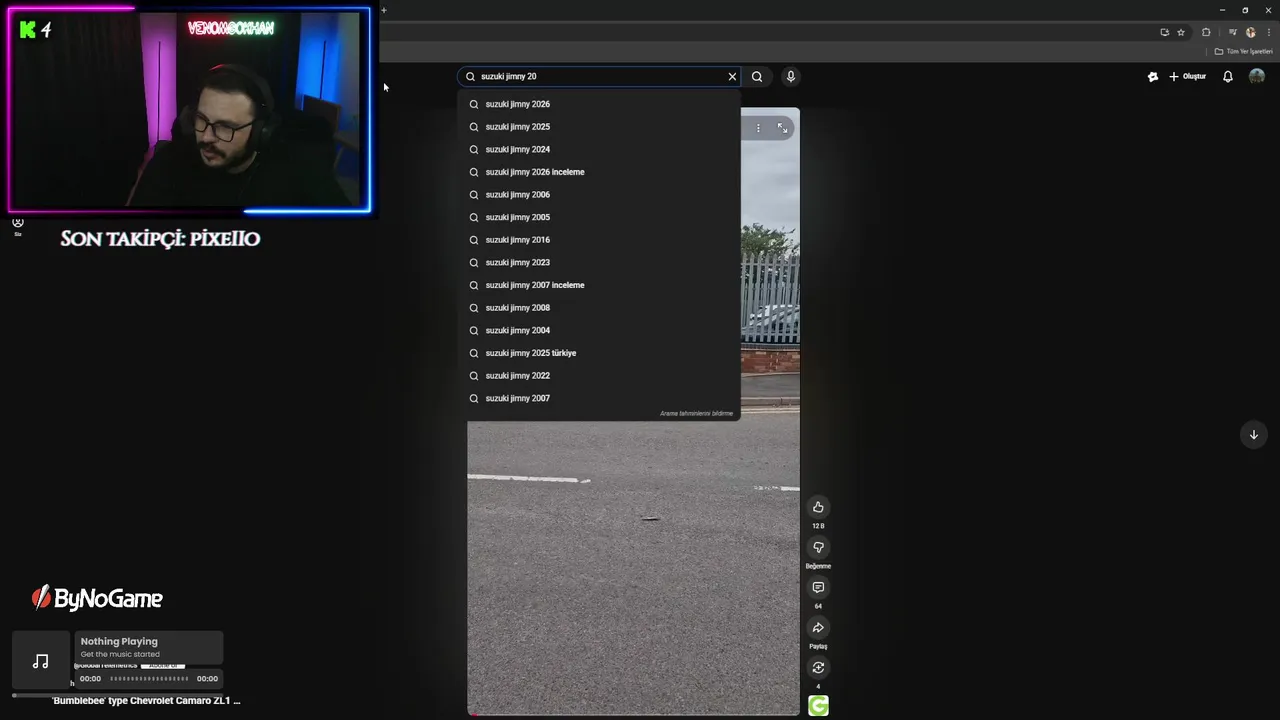1280x720 pixels.
Task: Open the YouTube account avatar menu
Action: click(1257, 76)
